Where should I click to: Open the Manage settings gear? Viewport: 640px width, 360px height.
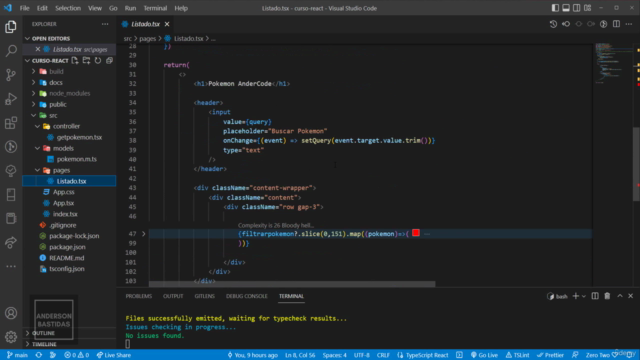11,337
